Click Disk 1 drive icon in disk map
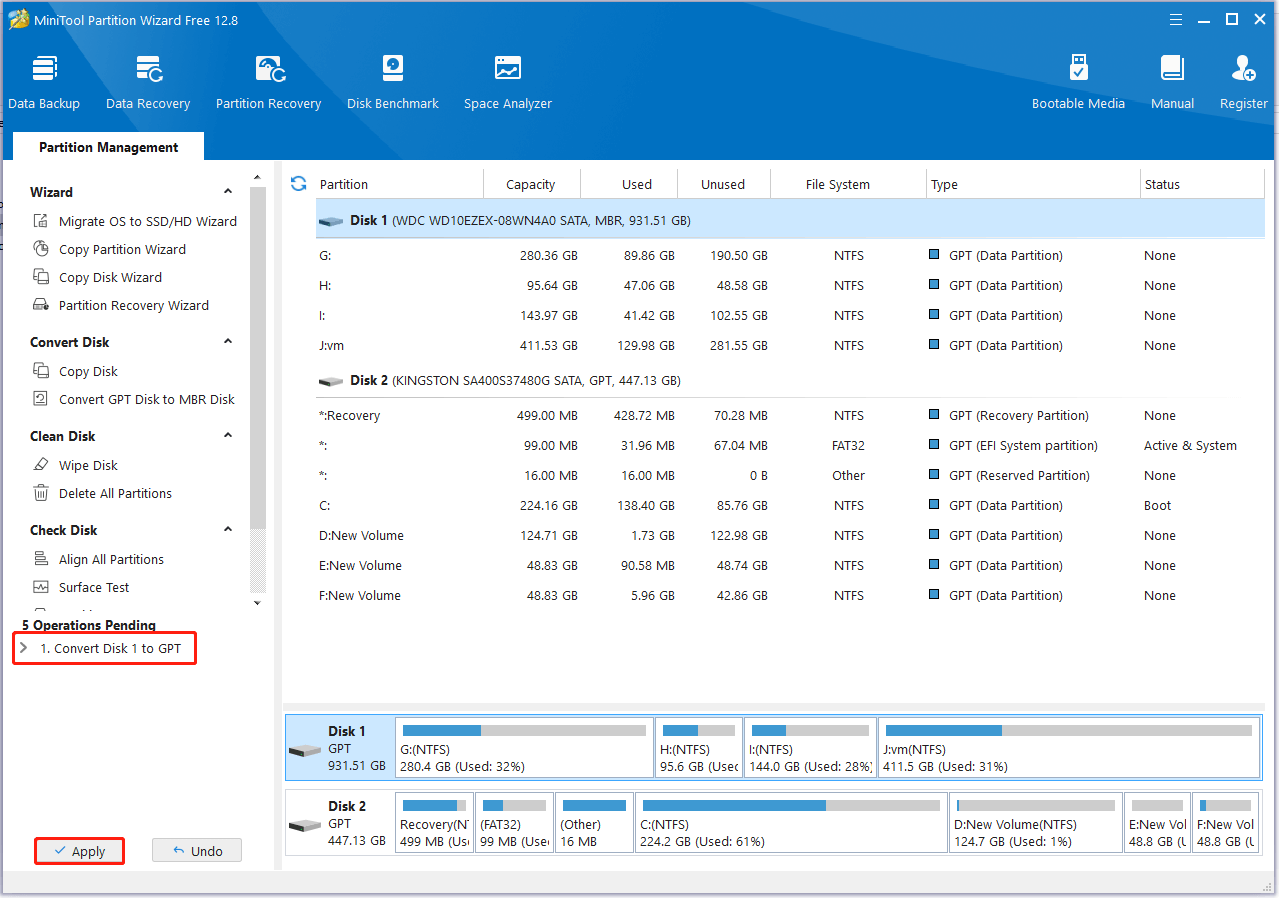The height and width of the screenshot is (898, 1279). click(305, 750)
